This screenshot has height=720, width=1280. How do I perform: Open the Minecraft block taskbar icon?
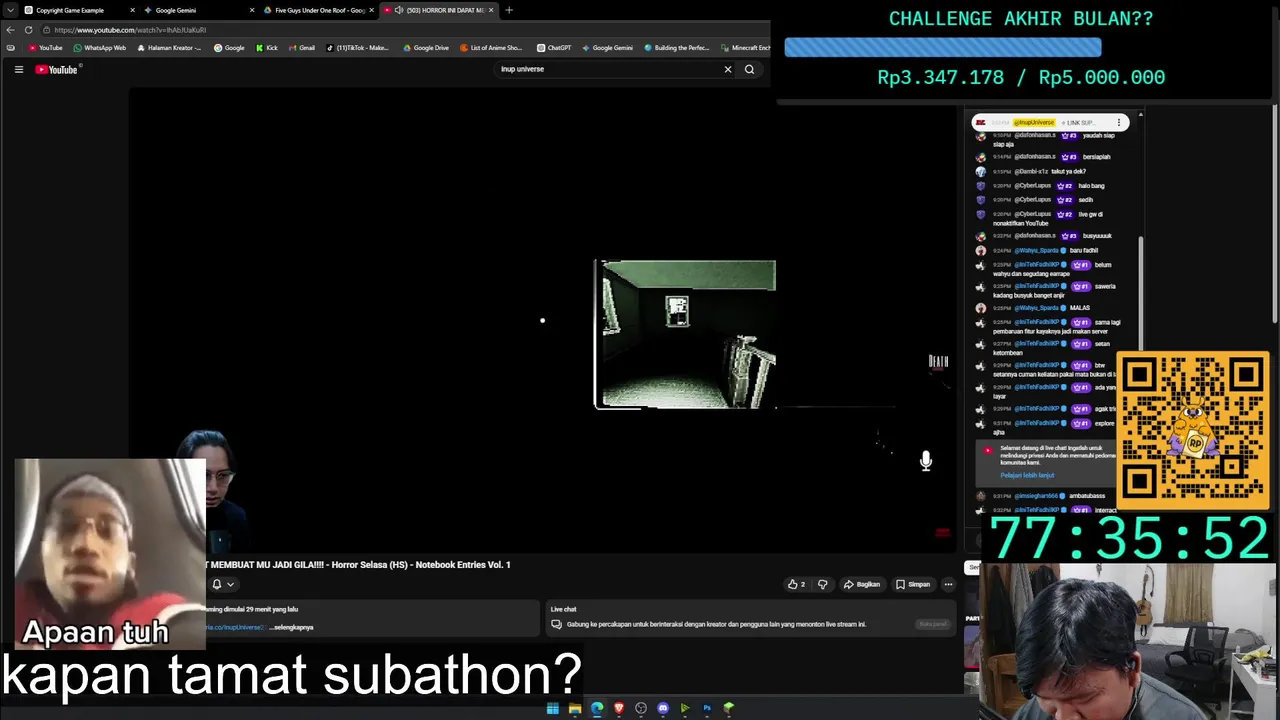pos(729,708)
